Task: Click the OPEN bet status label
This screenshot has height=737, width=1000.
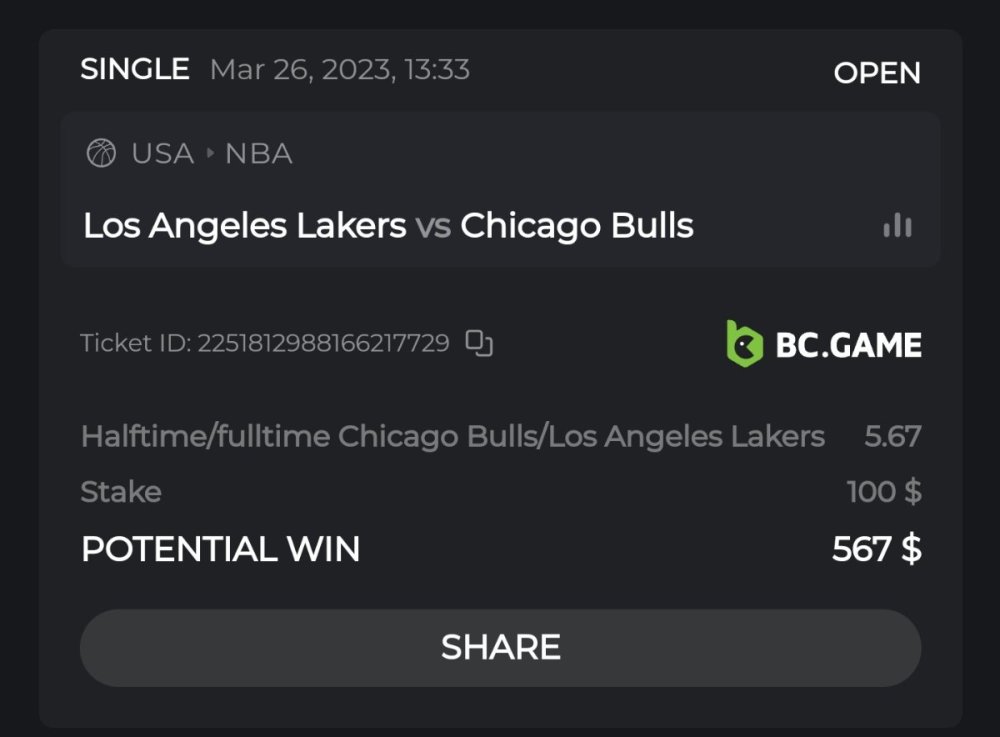Action: (877, 73)
